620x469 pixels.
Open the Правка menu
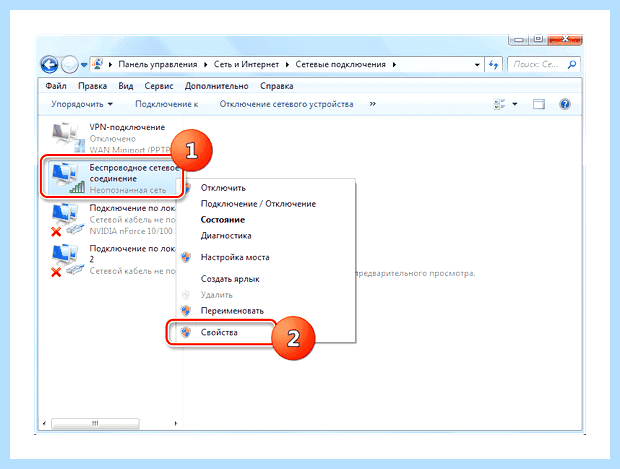pos(92,86)
